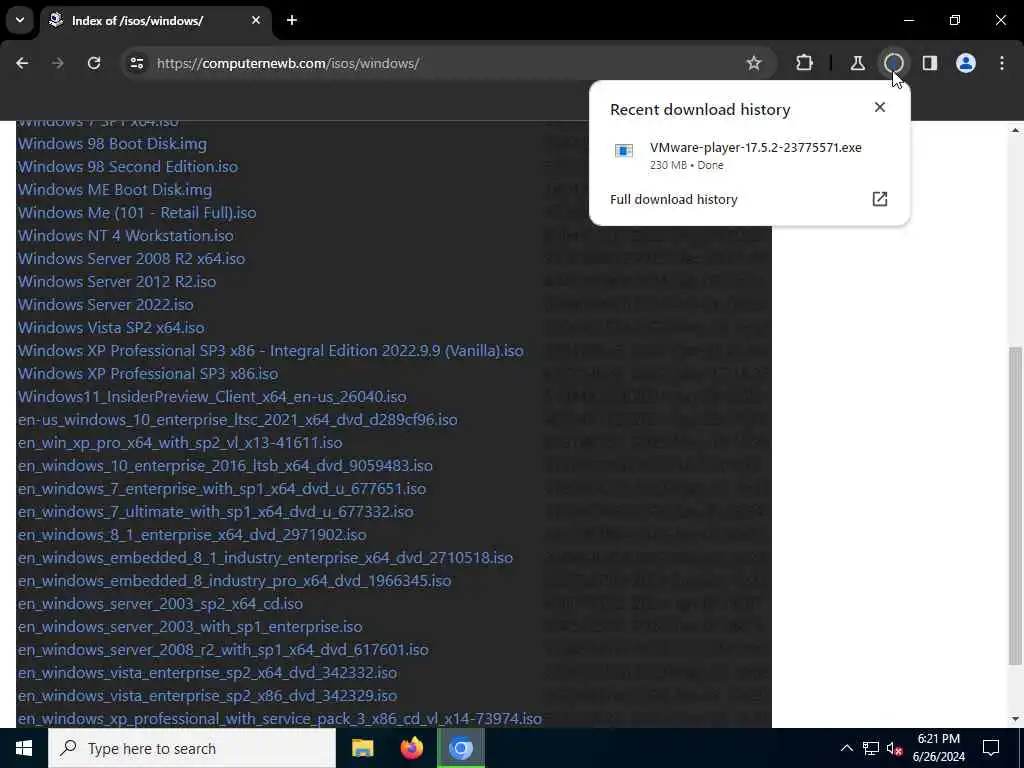Go back to the previous page
This screenshot has width=1024, height=768.
tap(22, 63)
